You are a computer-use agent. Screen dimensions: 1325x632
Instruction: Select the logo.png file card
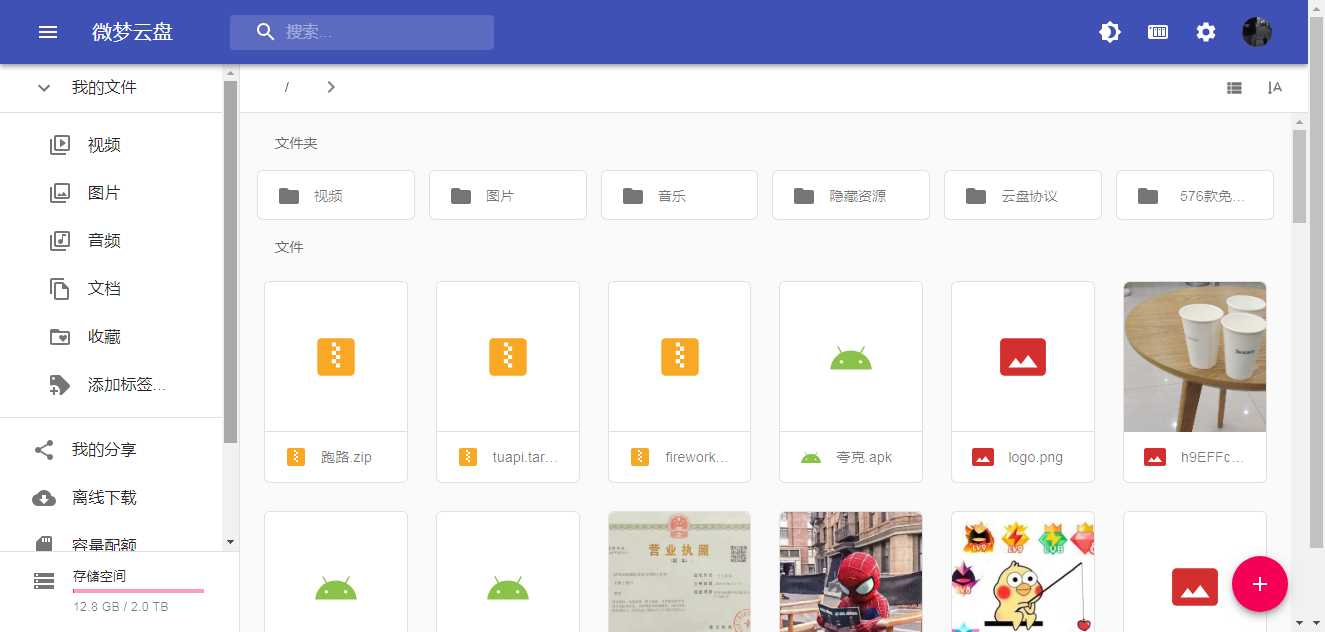coord(1023,382)
